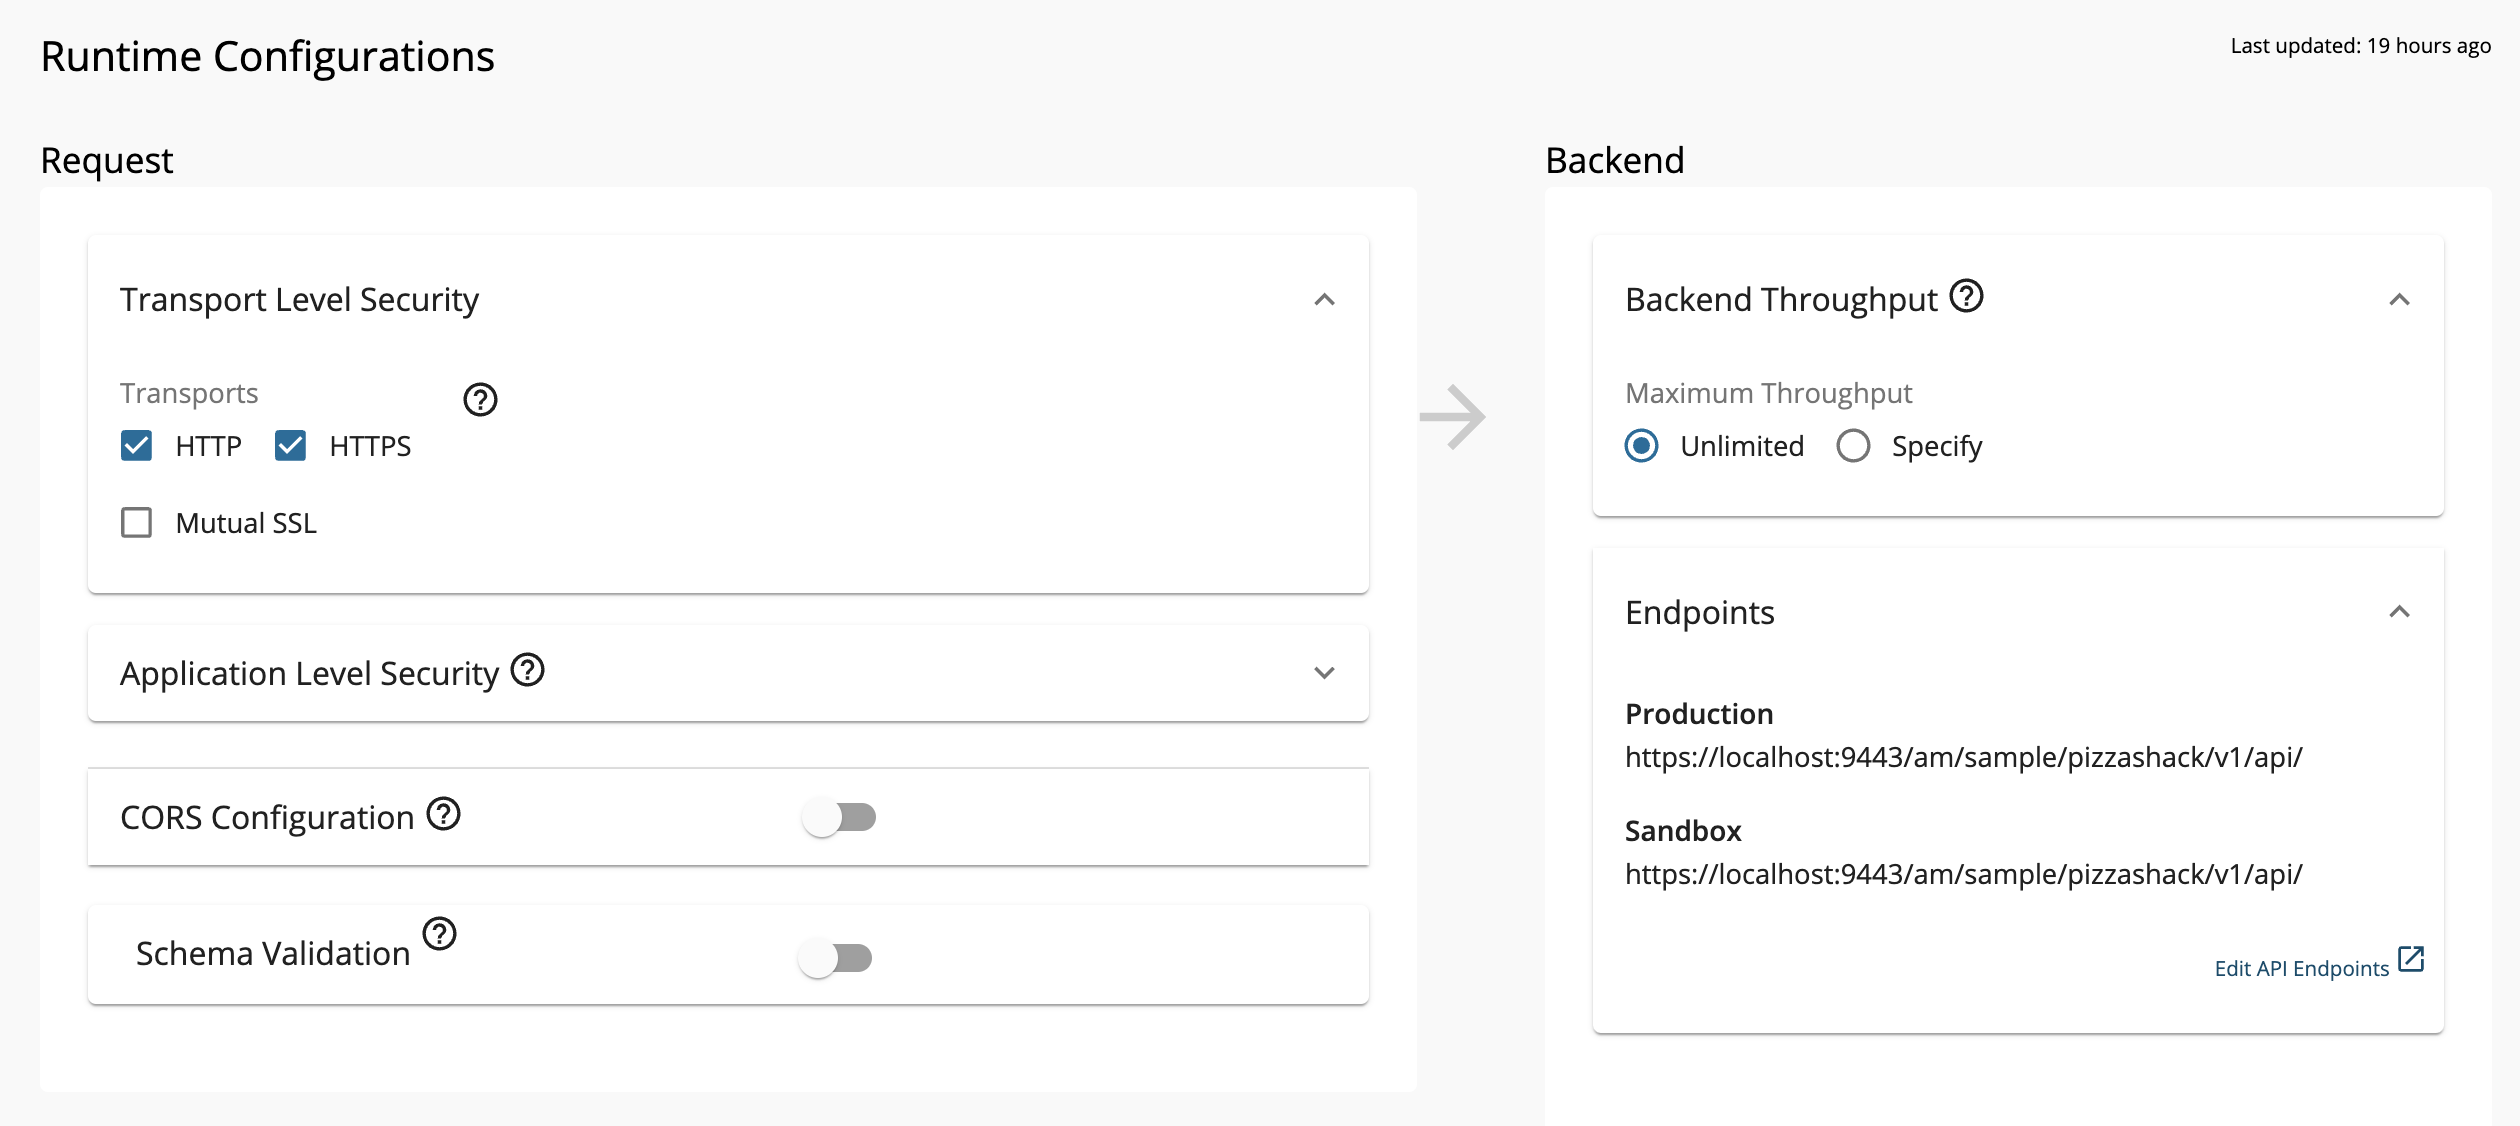Screen dimensions: 2520x1126
Task: Uncheck the HTTPS transport checkbox
Action: (290, 446)
